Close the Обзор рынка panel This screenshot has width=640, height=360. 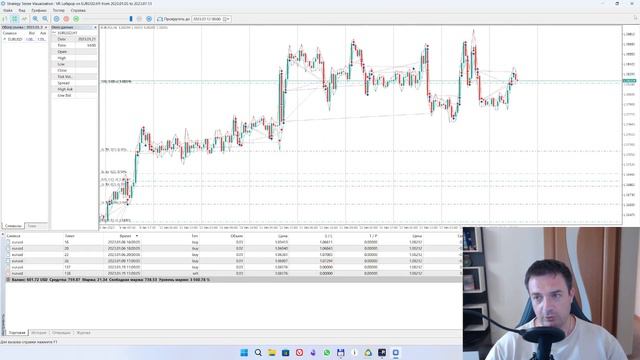[x=46, y=27]
